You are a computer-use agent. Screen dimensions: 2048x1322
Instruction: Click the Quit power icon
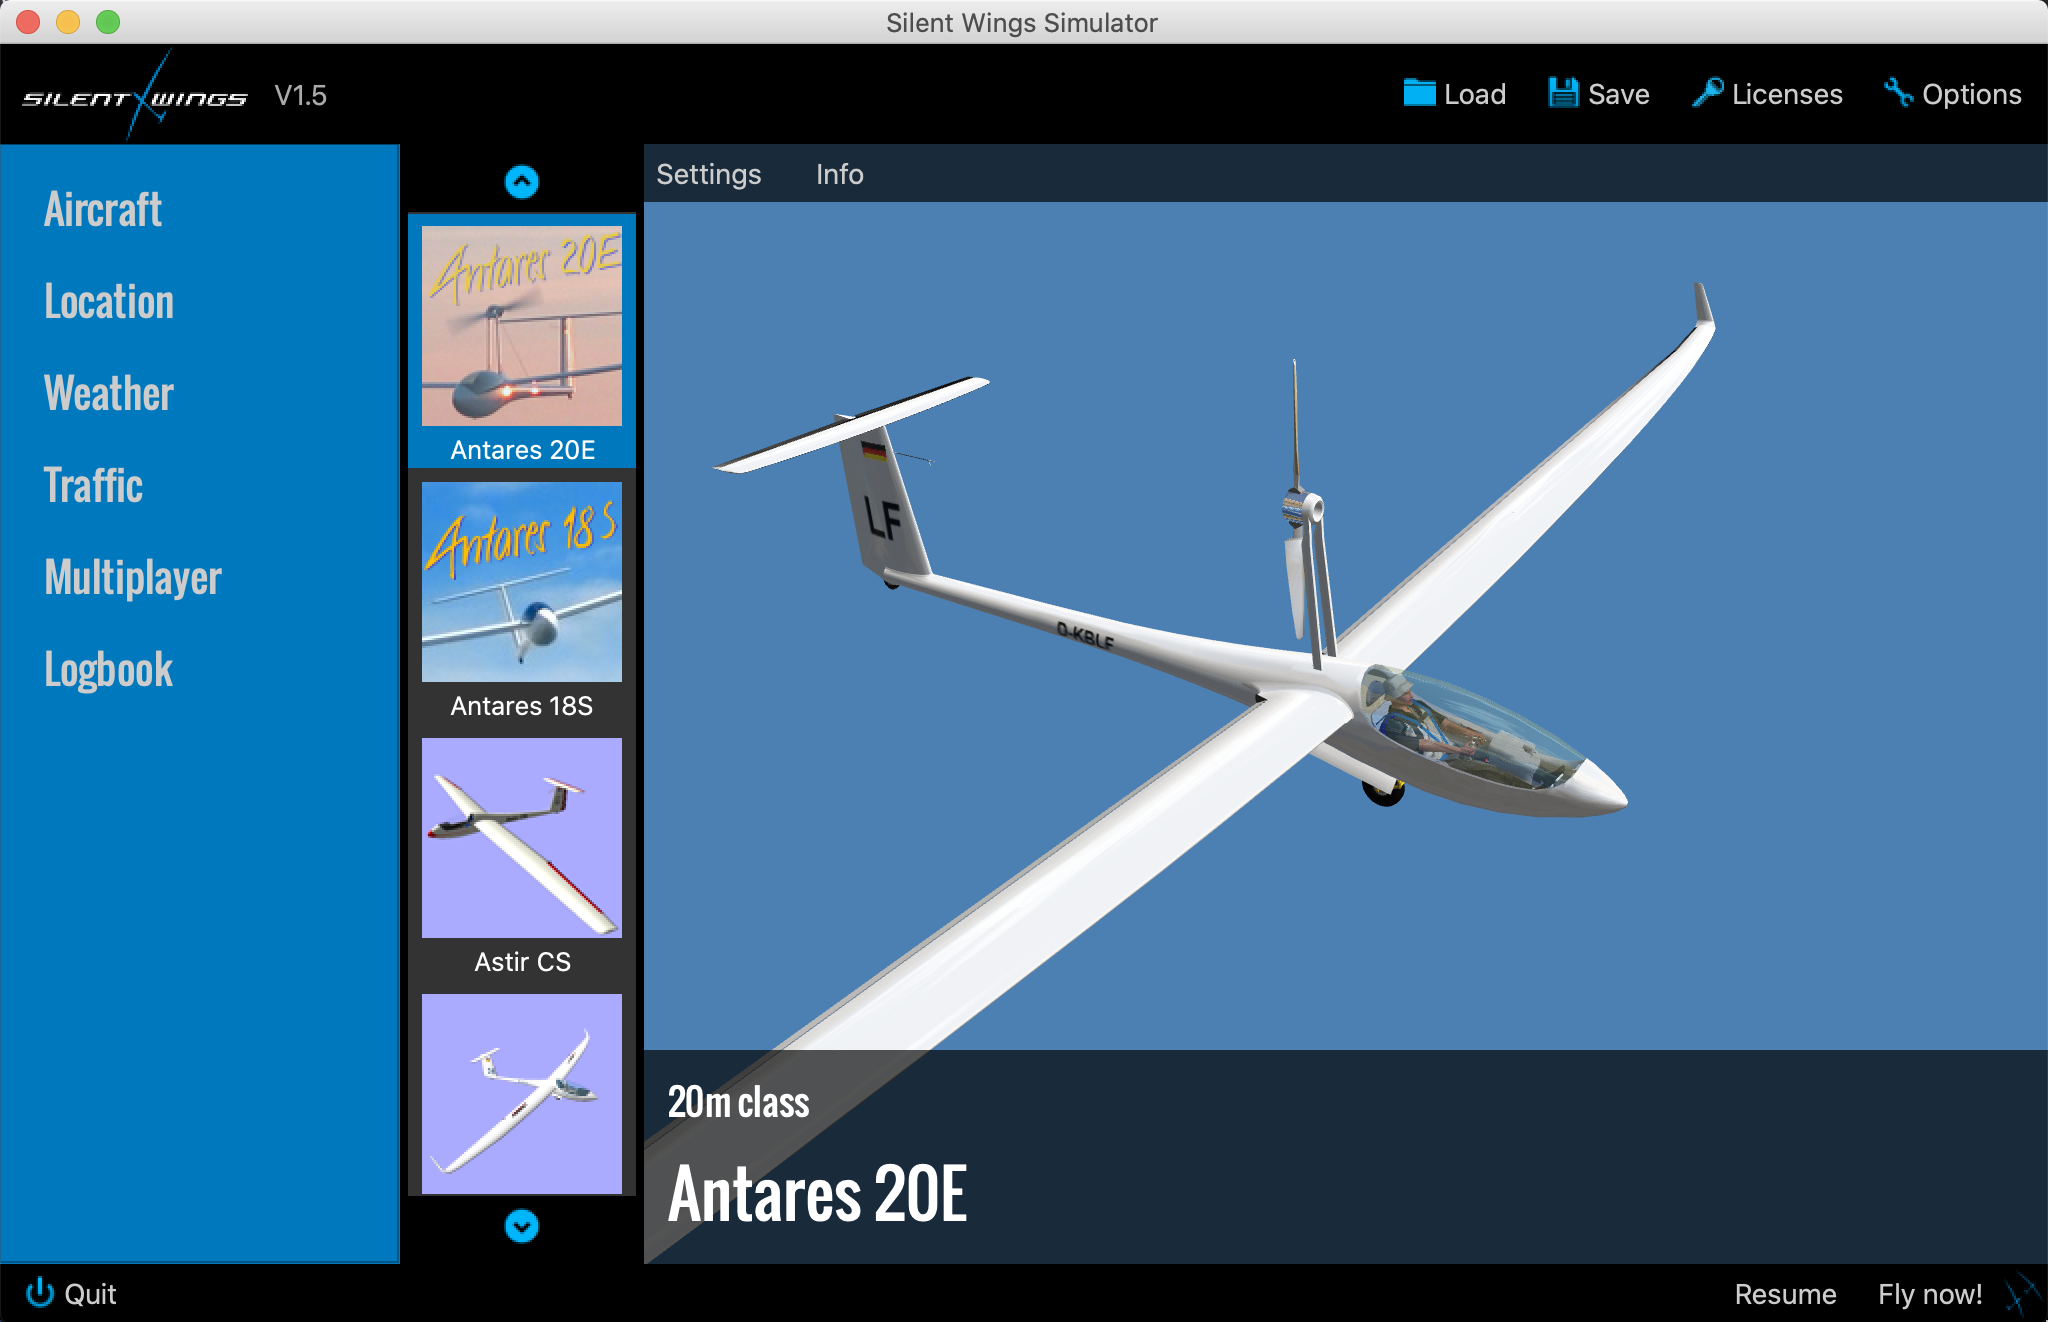[40, 1292]
